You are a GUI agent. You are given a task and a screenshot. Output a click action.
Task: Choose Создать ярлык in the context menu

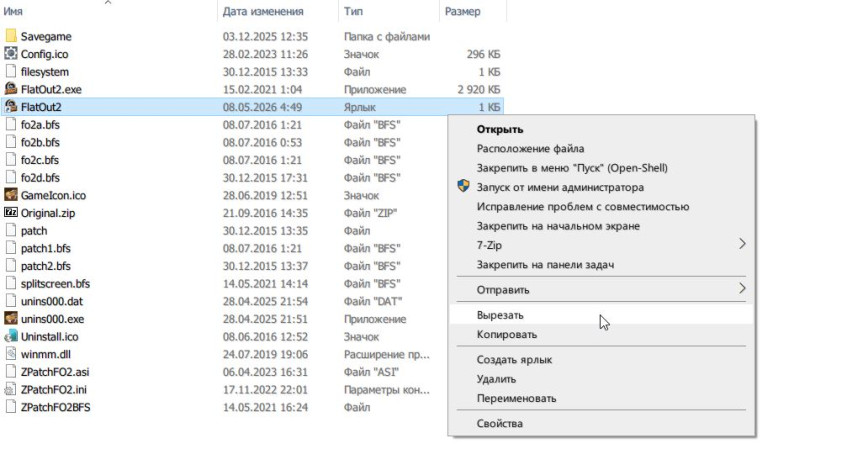point(514,360)
